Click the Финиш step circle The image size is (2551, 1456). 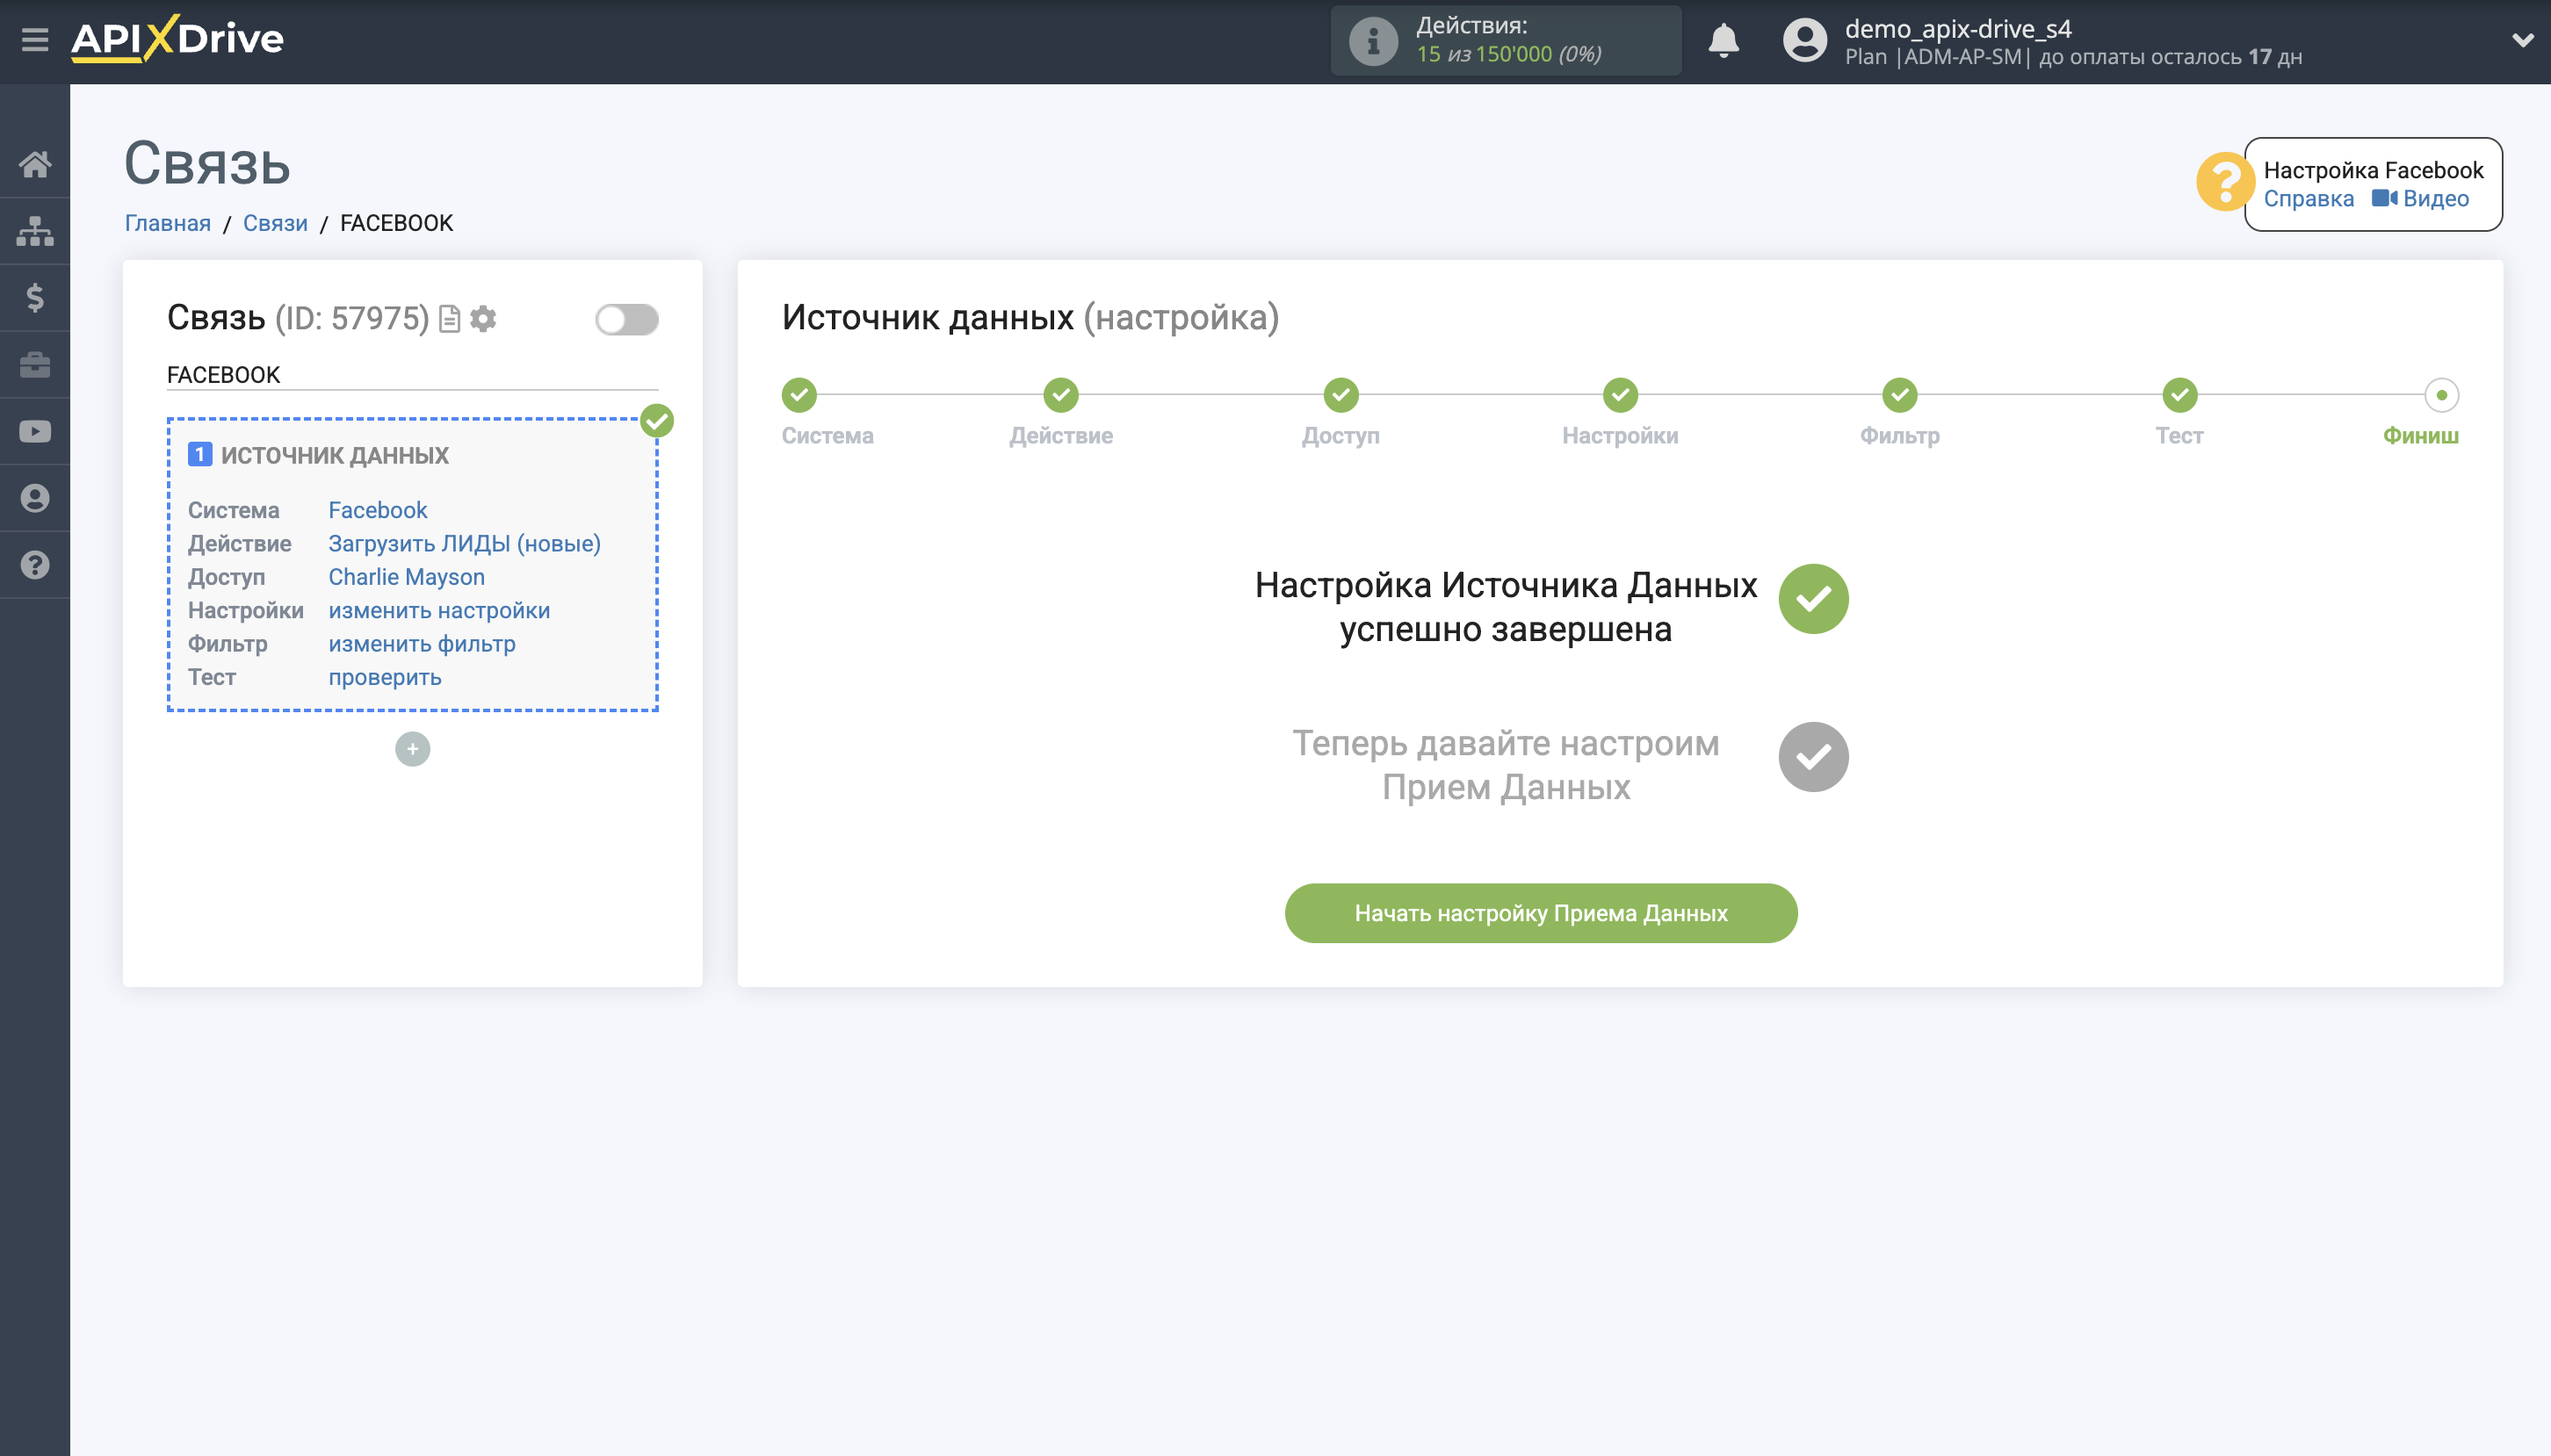(x=2441, y=396)
